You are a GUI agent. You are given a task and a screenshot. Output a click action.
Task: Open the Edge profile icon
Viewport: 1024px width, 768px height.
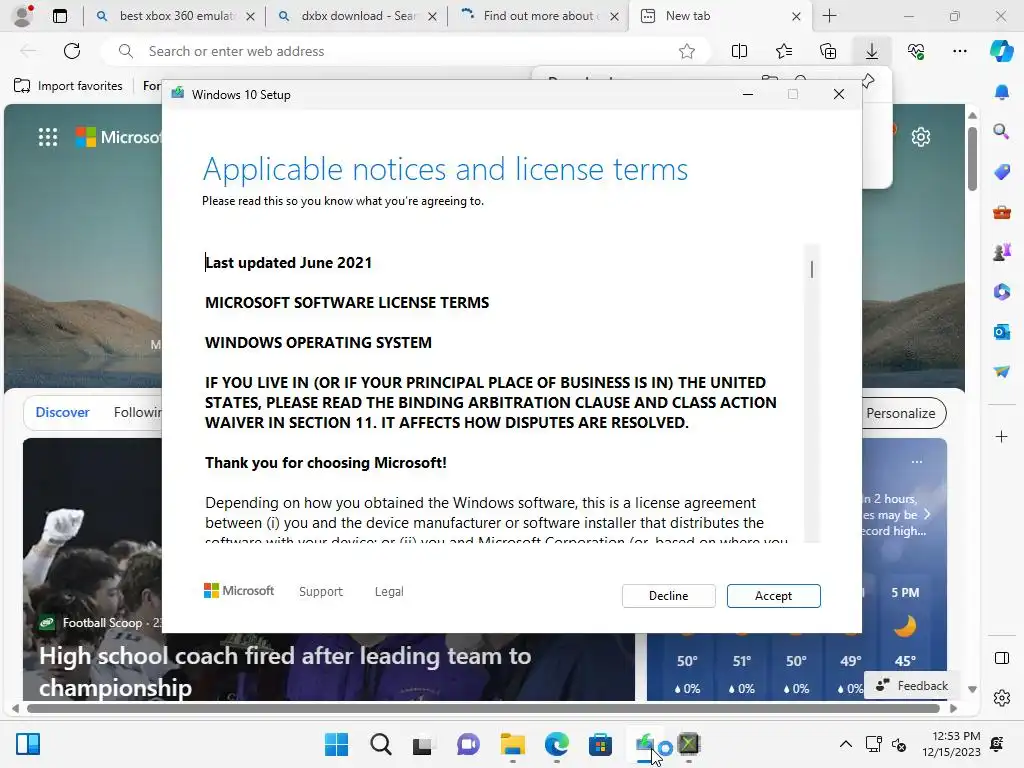point(24,16)
